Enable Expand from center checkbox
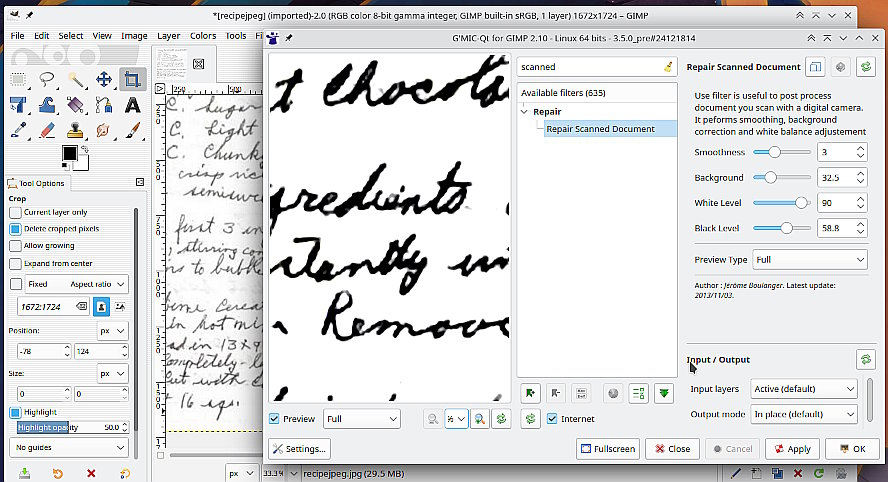Image resolution: width=888 pixels, height=482 pixels. point(15,264)
